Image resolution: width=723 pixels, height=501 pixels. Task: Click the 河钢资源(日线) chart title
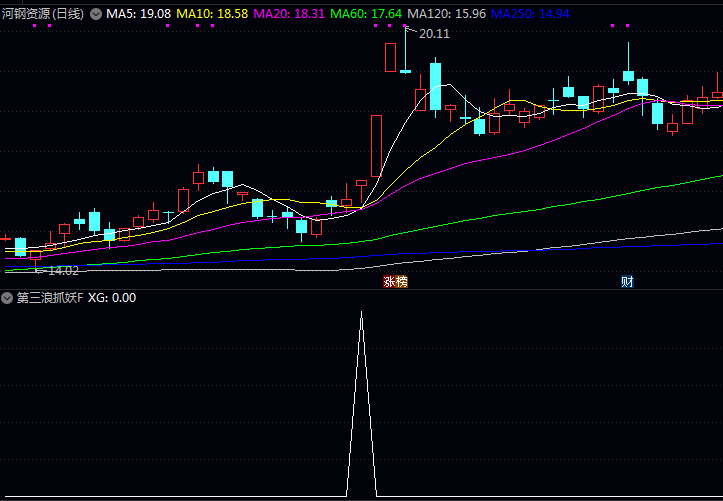(x=43, y=14)
